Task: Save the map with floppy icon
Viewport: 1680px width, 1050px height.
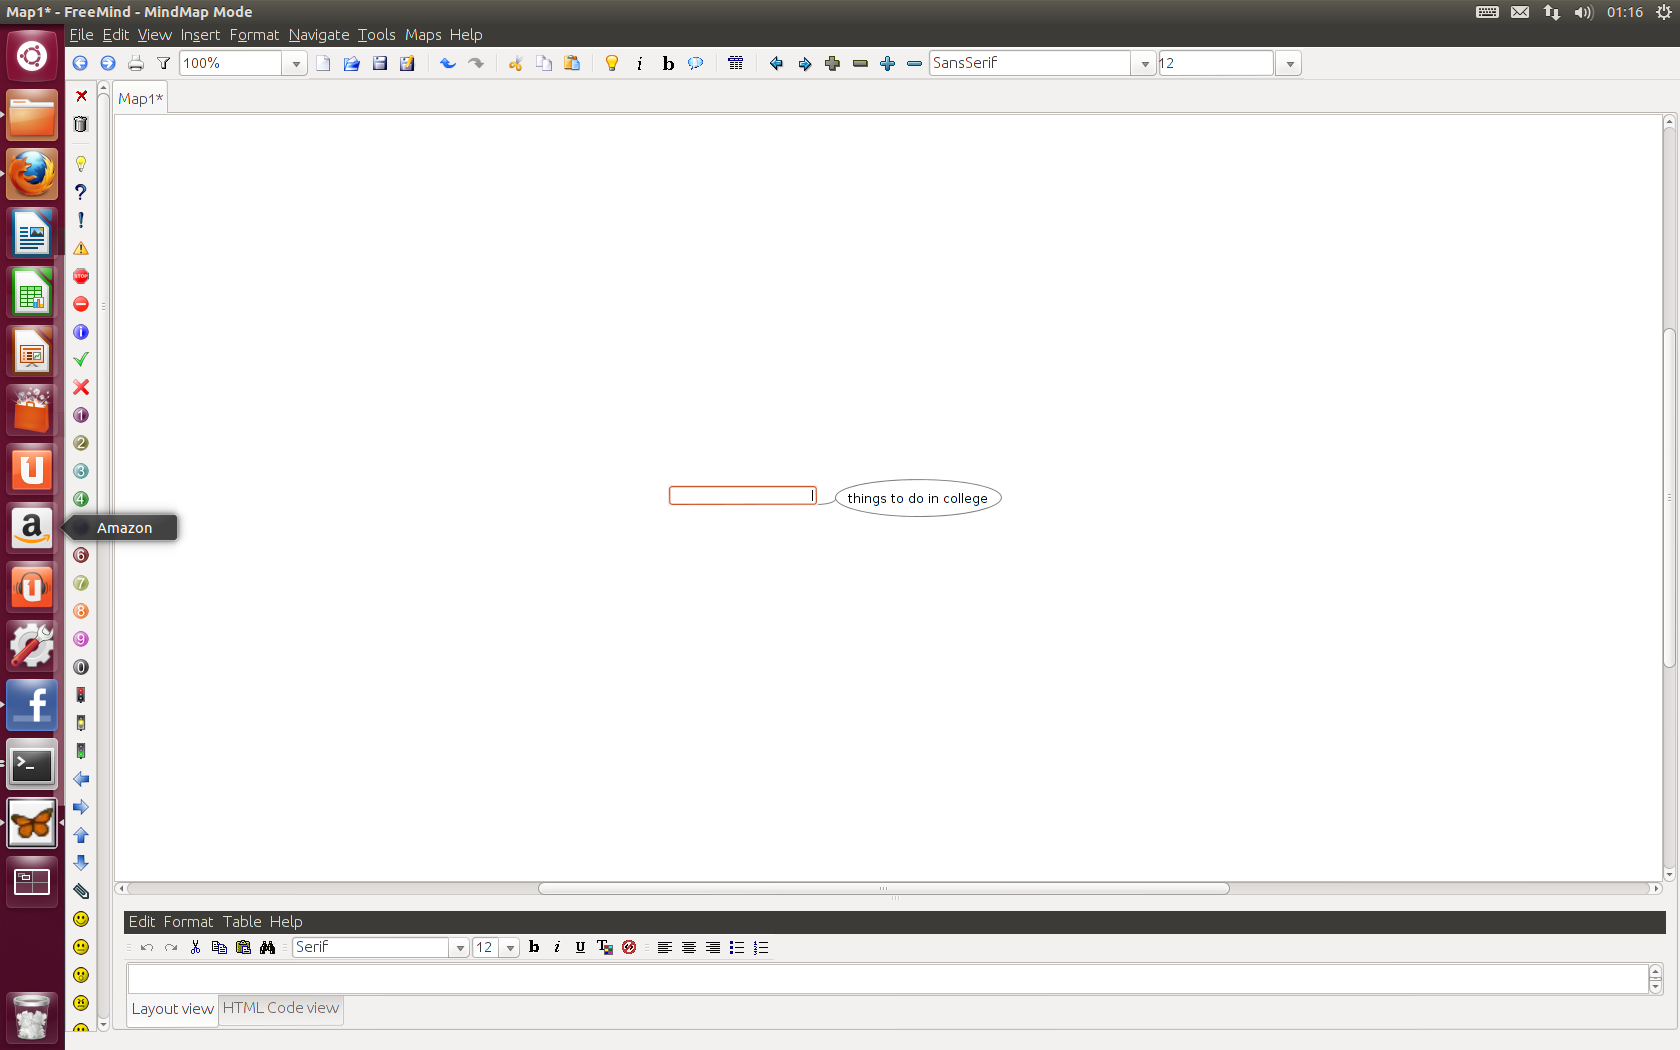Action: click(380, 63)
